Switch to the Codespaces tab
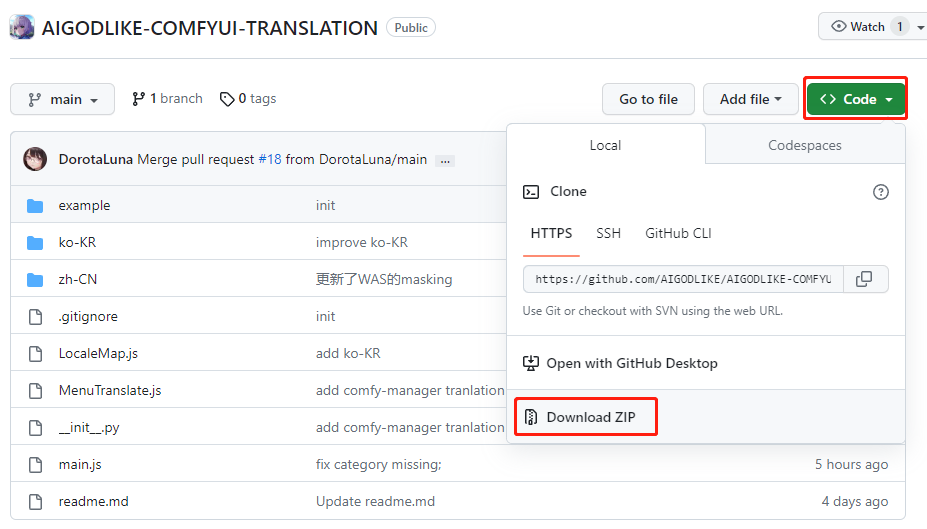 [805, 145]
